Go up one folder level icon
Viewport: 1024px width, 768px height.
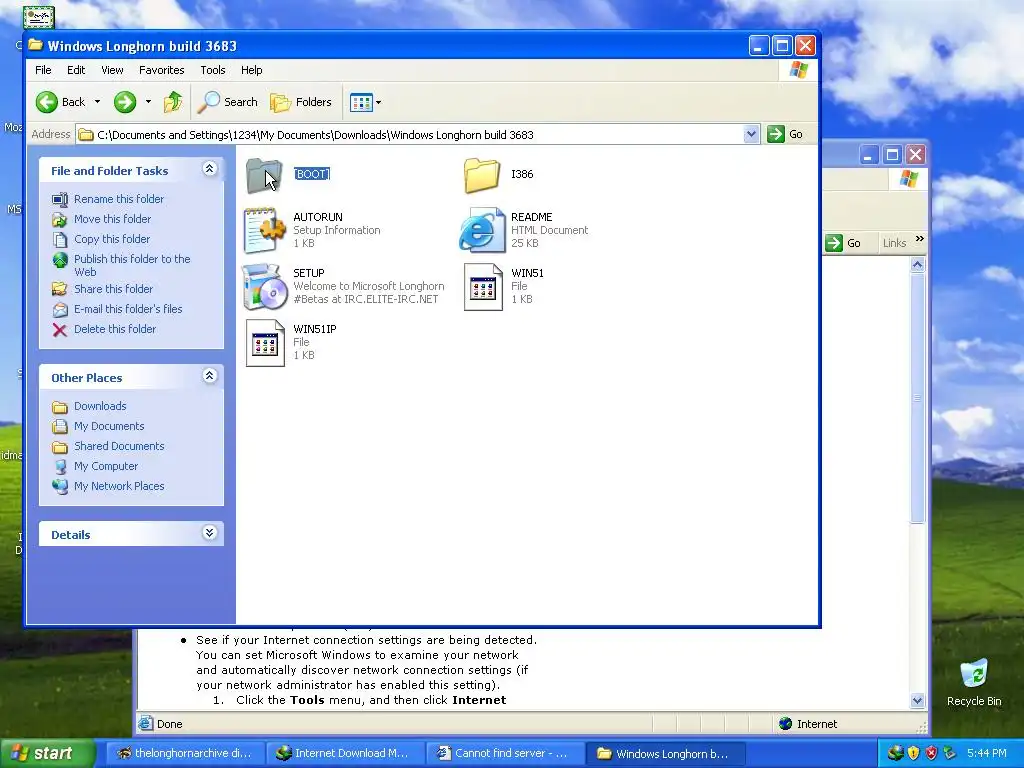point(173,102)
